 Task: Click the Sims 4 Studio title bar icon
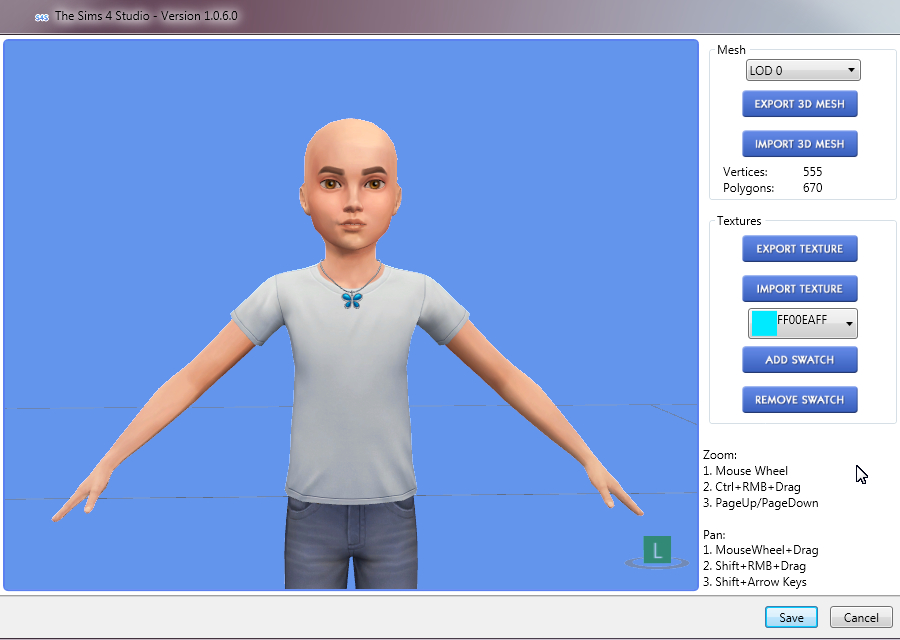pos(41,17)
